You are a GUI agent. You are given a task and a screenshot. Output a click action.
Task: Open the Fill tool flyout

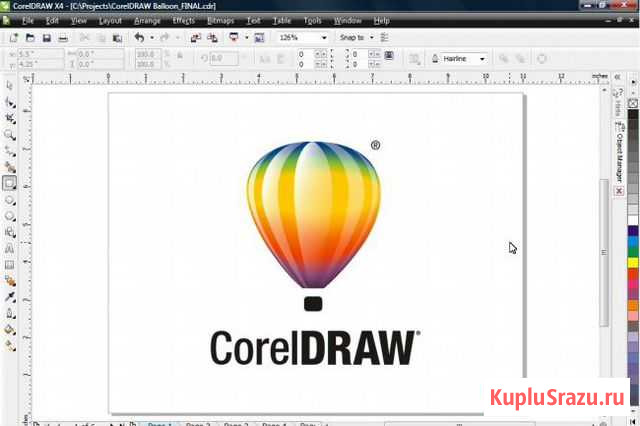(10, 330)
